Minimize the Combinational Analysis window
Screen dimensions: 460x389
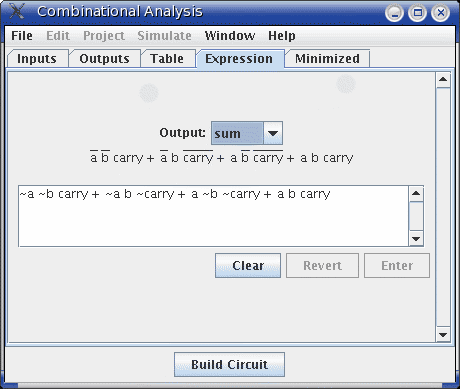(x=395, y=13)
